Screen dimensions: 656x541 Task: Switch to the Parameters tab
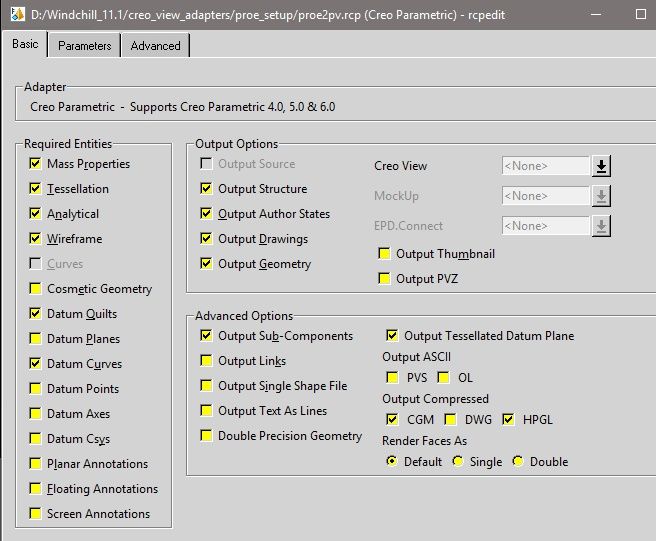tap(84, 46)
